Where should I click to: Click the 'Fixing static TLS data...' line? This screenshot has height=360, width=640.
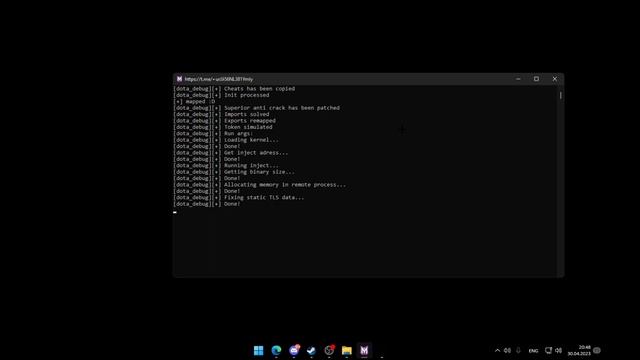[239, 198]
